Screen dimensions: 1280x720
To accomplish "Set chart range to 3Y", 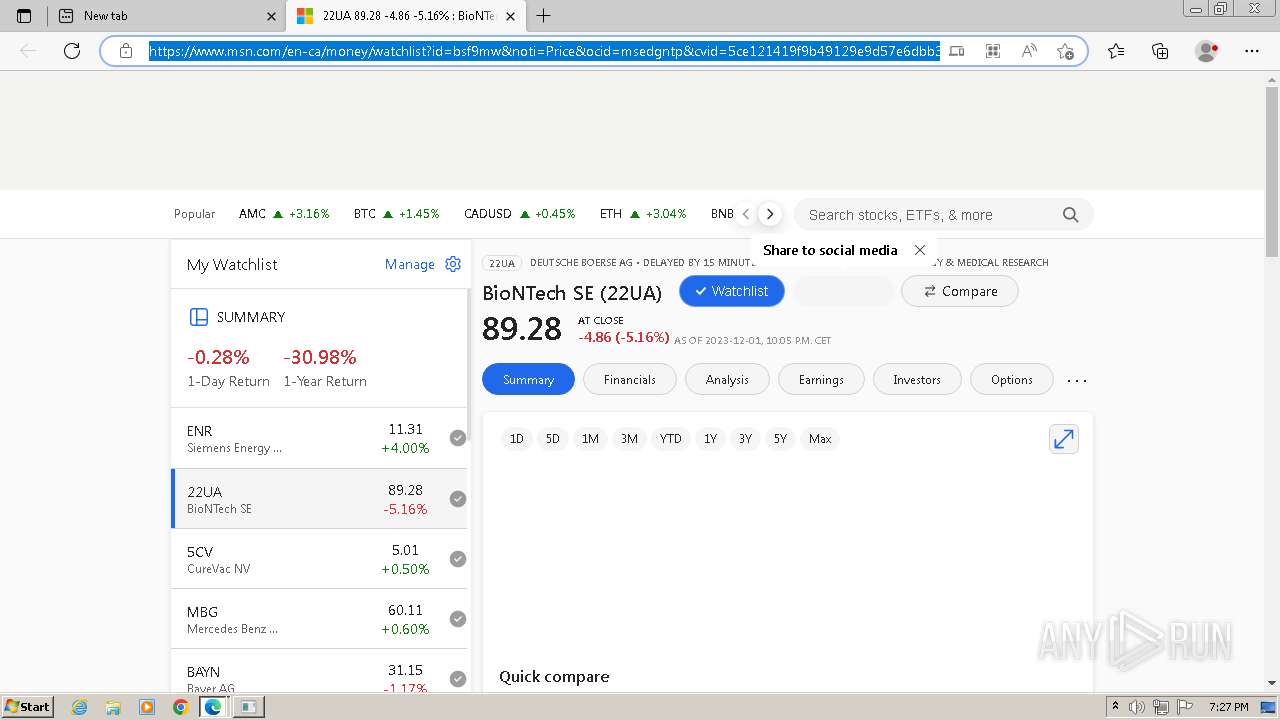I will pyautogui.click(x=745, y=439).
